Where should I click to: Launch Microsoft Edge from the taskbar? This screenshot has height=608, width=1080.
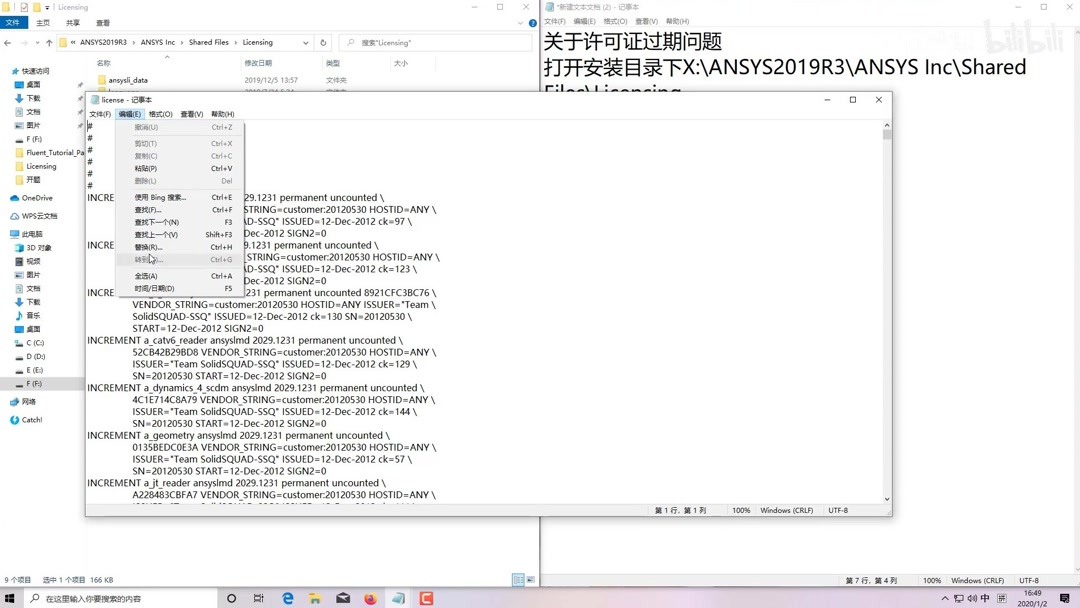coord(287,599)
